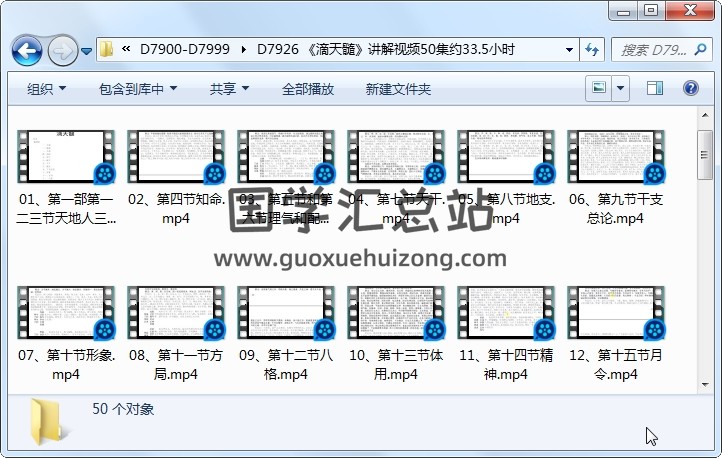Screen dimensions: 722x459
Task: Select video 07、第十节形象.mp4
Action: click(x=66, y=334)
